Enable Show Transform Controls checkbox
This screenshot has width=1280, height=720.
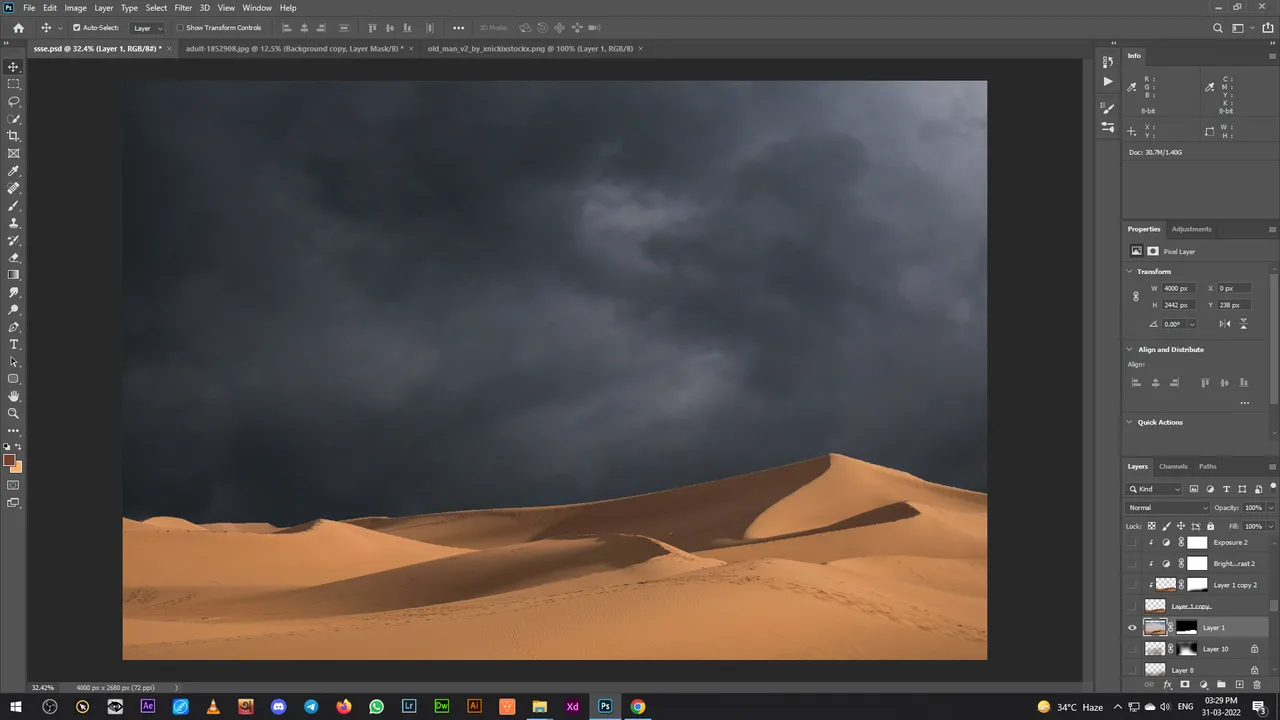coord(180,28)
